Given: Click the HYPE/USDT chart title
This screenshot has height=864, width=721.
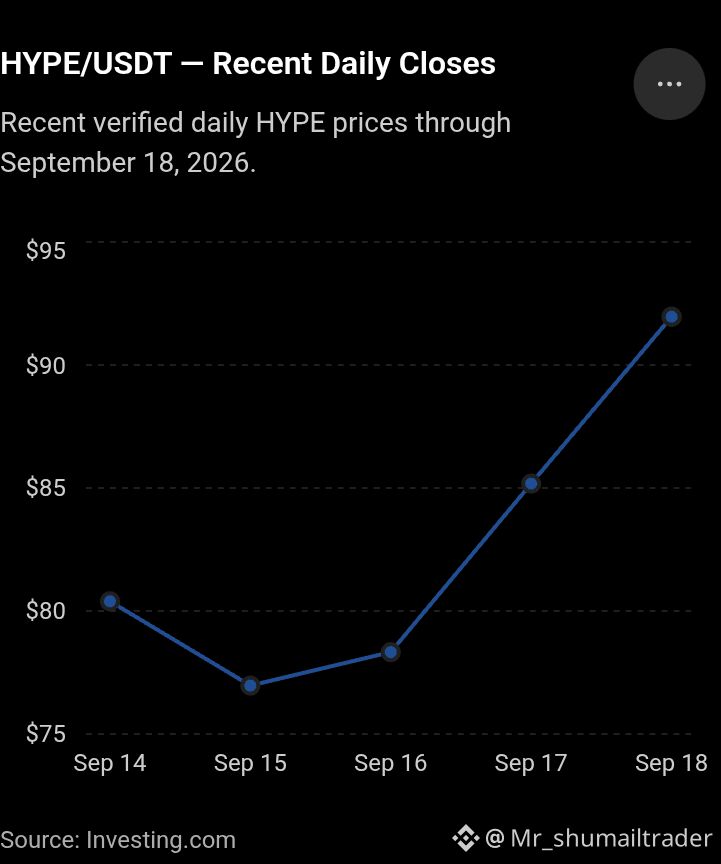Looking at the screenshot, I should pos(248,63).
